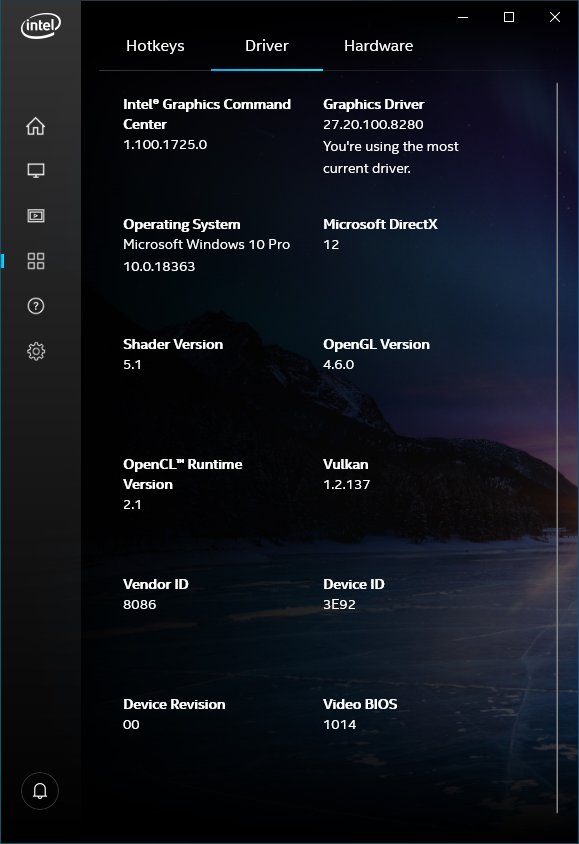Image resolution: width=579 pixels, height=844 pixels.
Task: Select the Graphics Driver version 27.20.100.8280
Action: (373, 124)
